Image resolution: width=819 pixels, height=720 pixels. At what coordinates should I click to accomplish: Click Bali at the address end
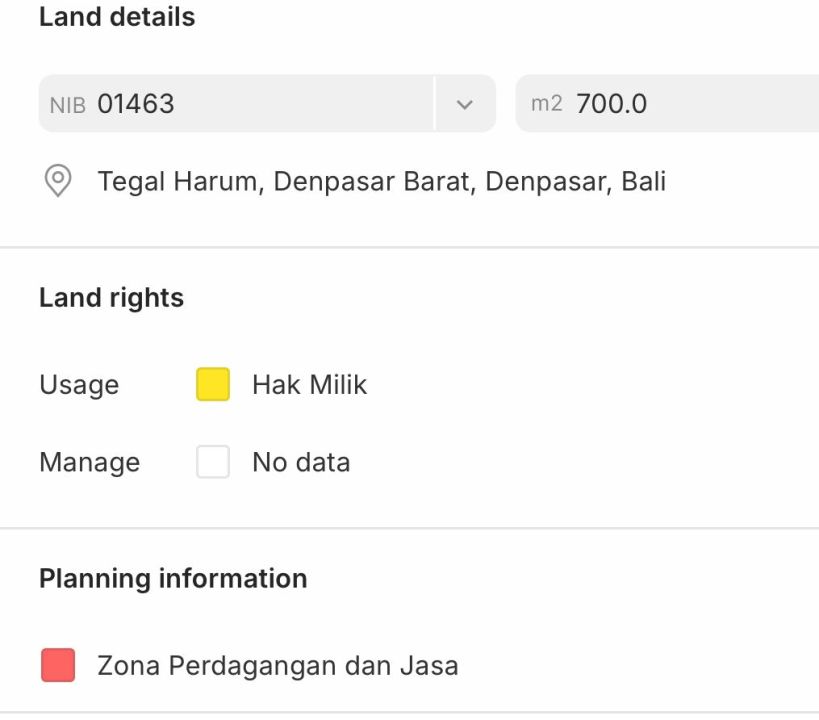[643, 181]
